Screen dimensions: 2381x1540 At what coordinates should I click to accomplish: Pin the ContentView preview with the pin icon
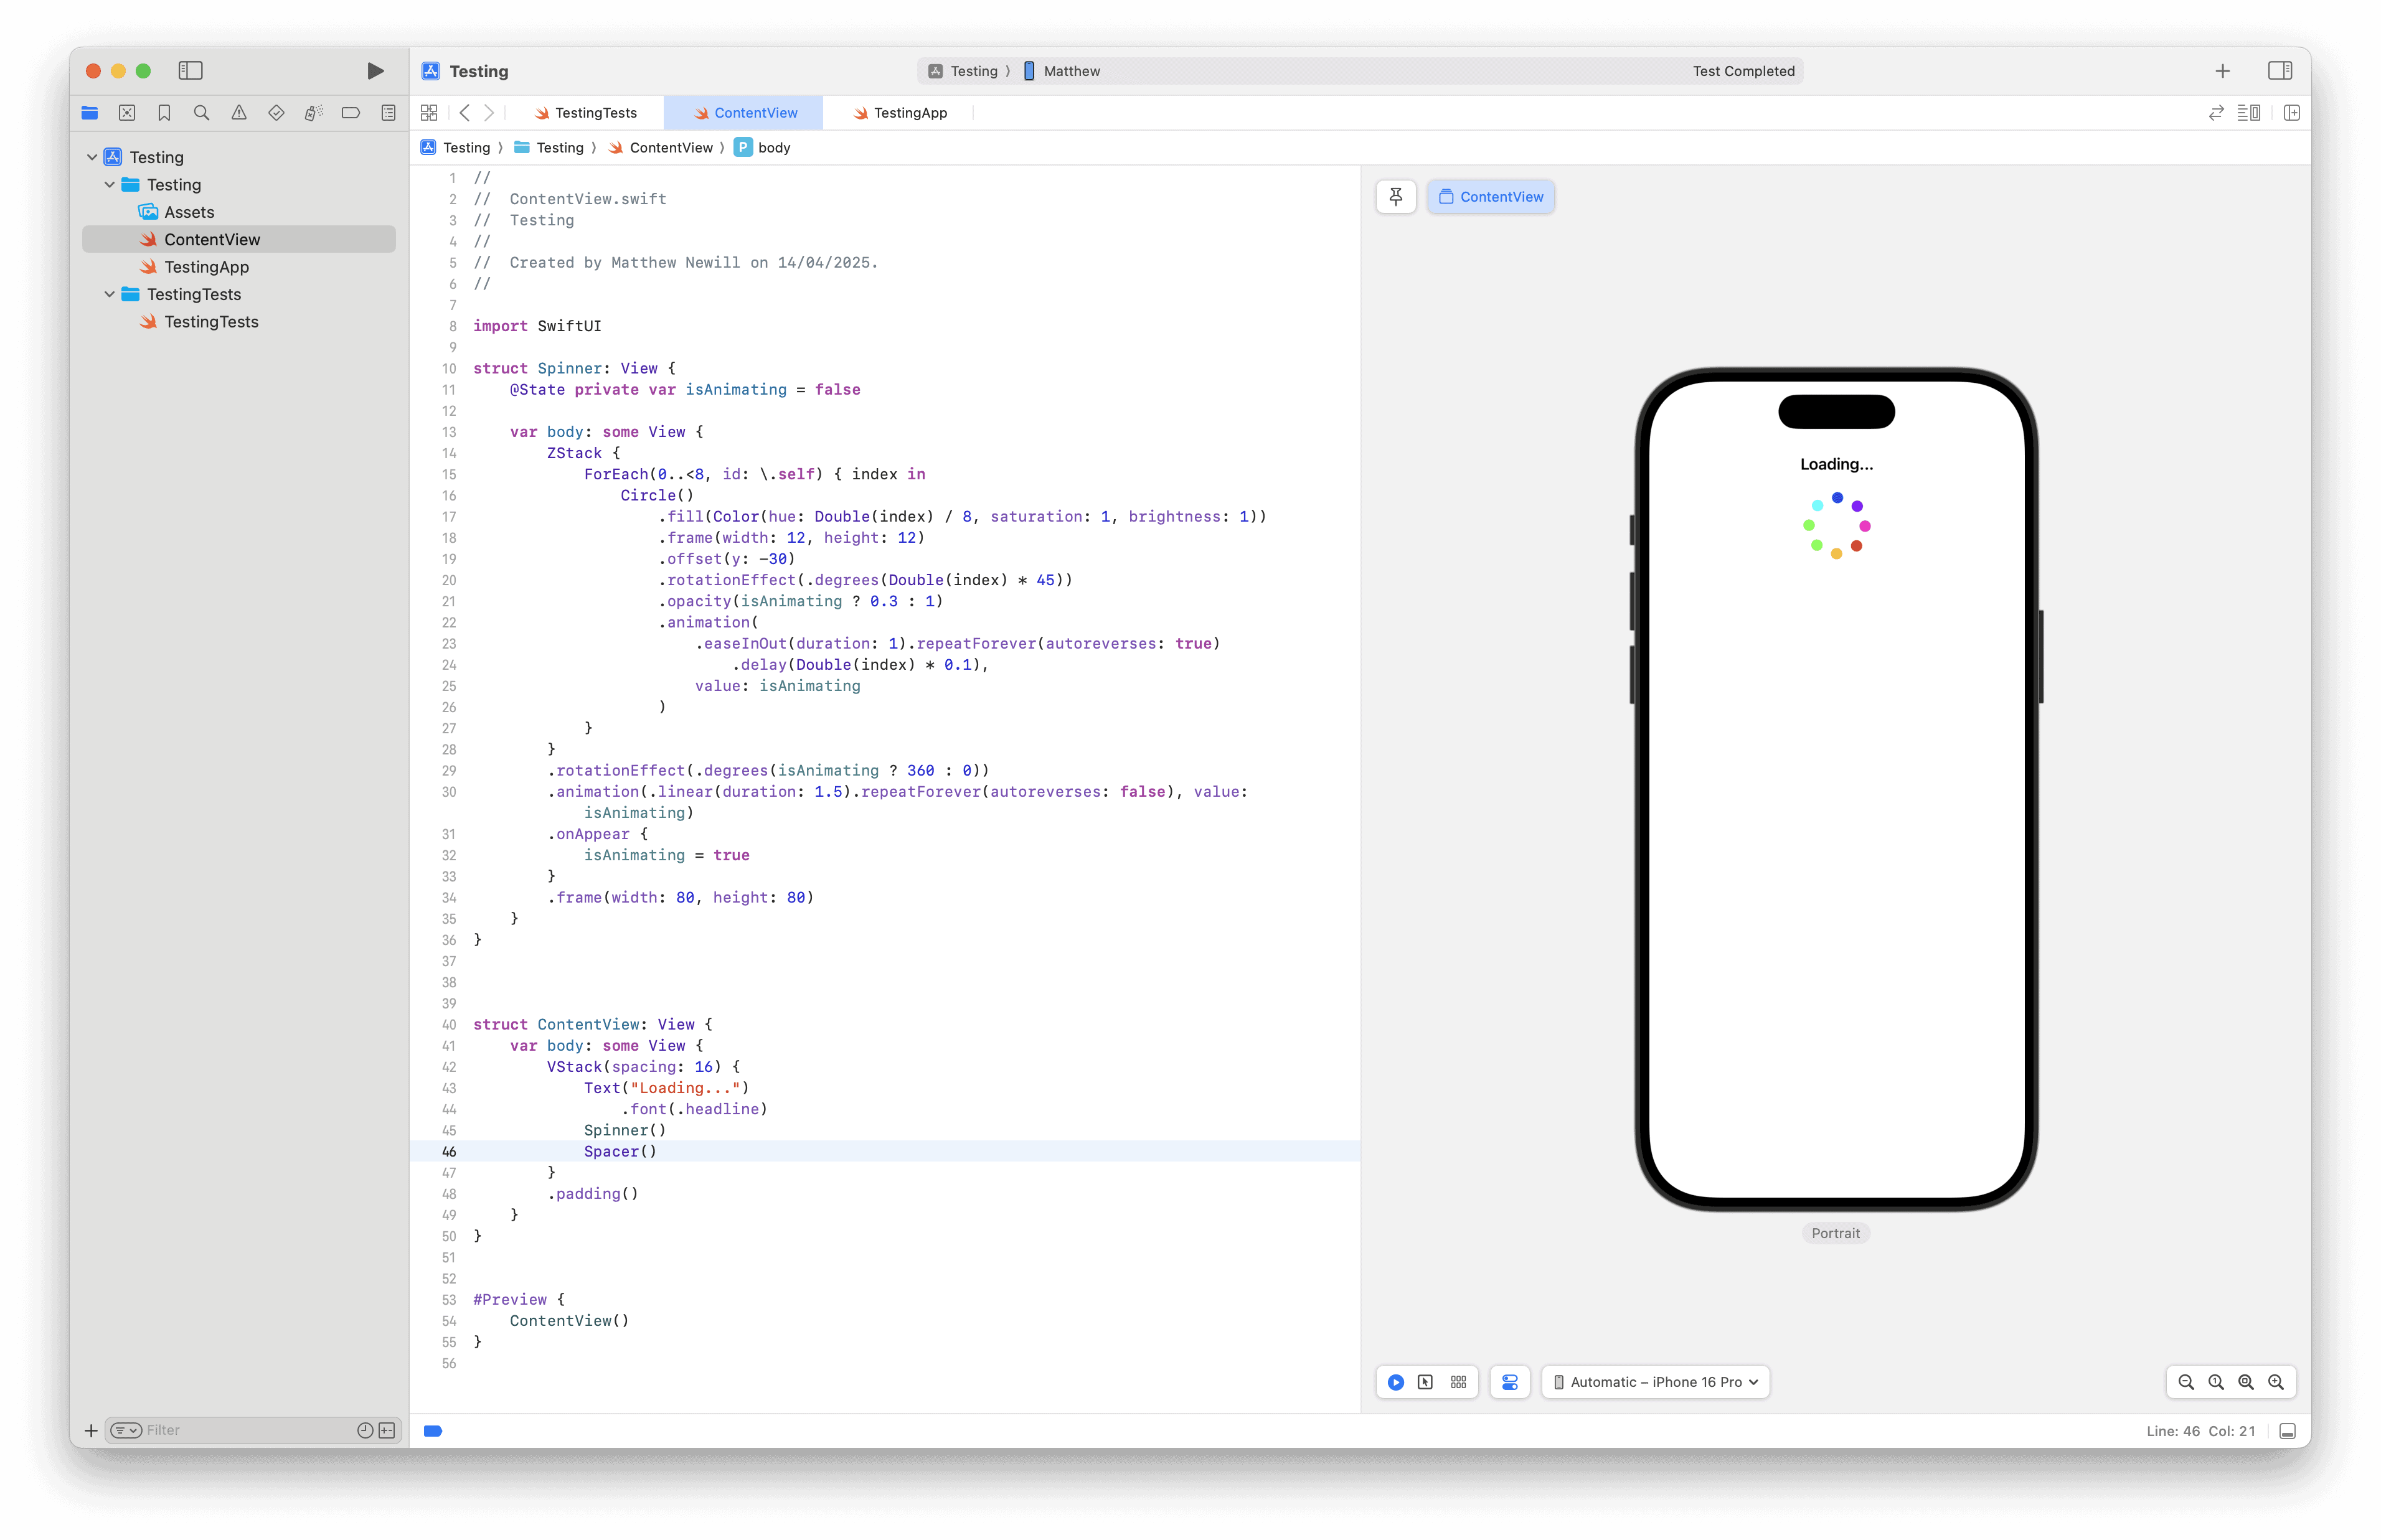coord(1396,197)
